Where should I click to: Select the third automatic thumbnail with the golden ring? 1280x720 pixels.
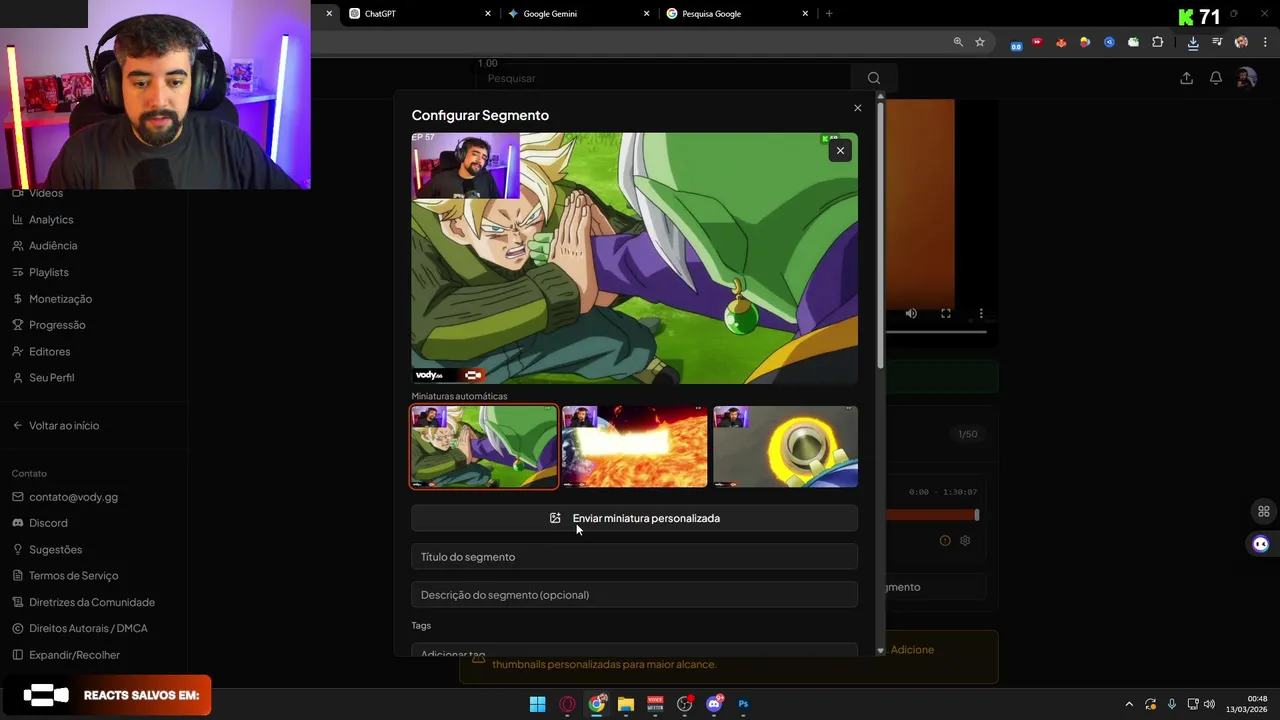pos(785,446)
